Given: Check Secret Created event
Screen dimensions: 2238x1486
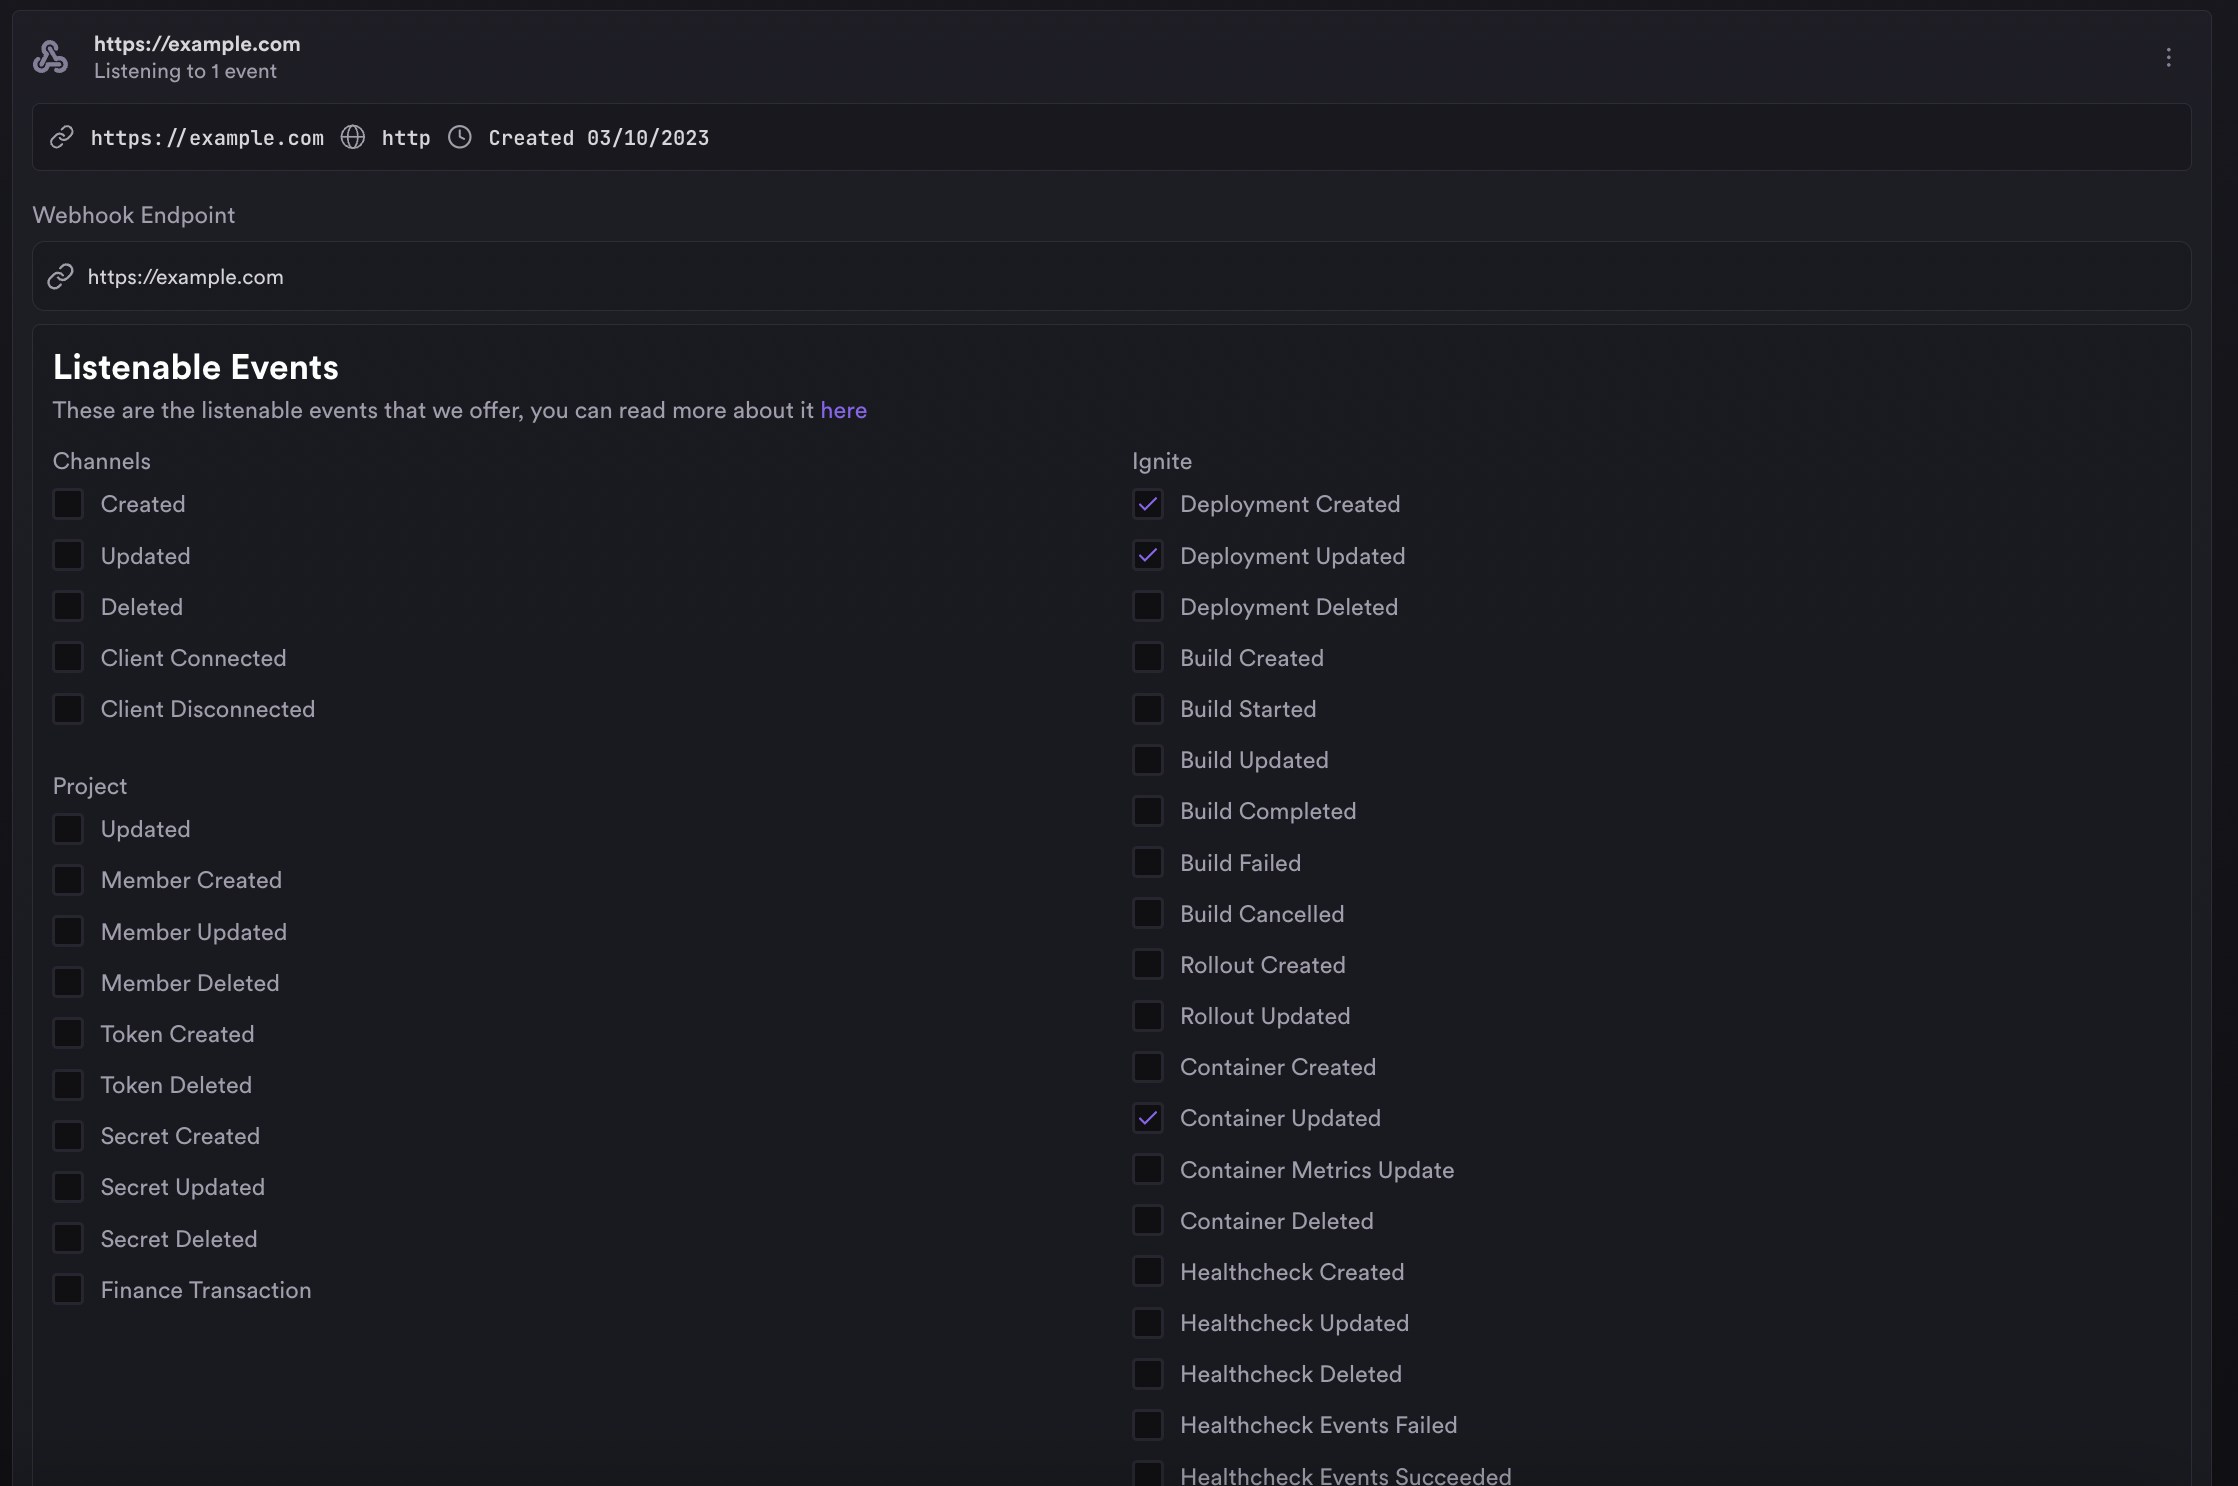Looking at the screenshot, I should pyautogui.click(x=68, y=1136).
